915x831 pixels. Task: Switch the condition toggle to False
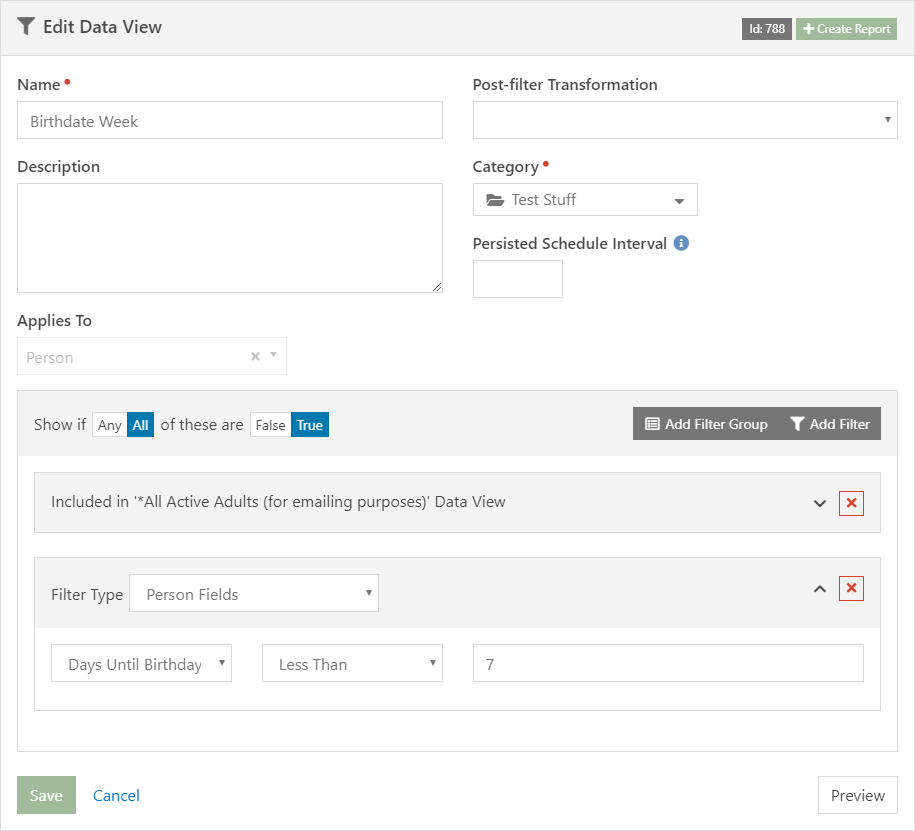[x=270, y=425]
